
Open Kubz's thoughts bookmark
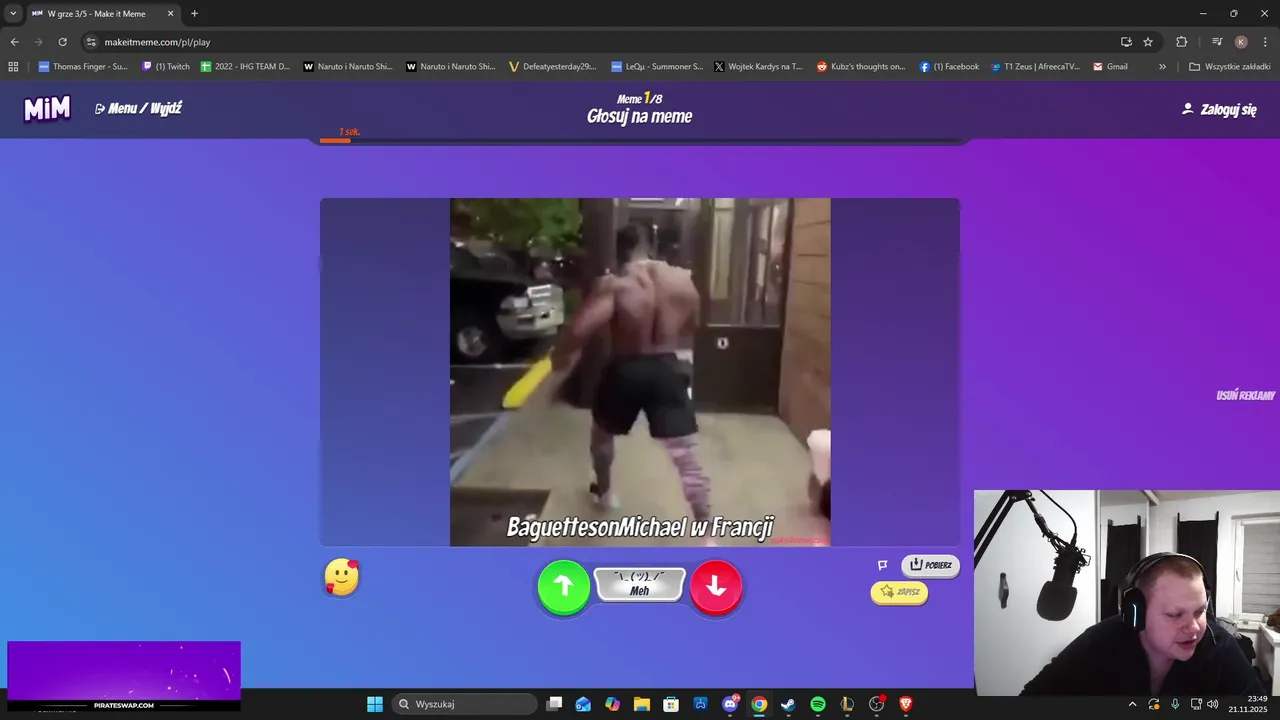click(861, 67)
